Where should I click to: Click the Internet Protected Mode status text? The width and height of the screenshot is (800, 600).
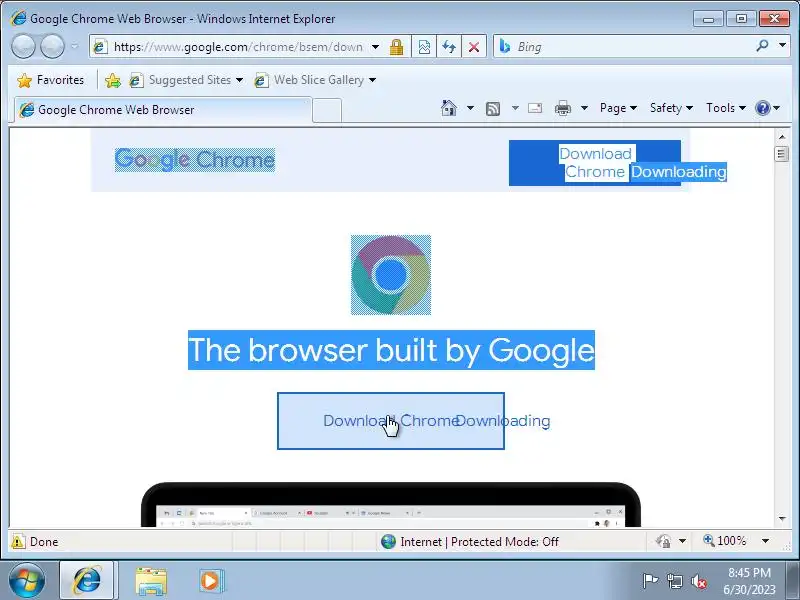(x=479, y=542)
